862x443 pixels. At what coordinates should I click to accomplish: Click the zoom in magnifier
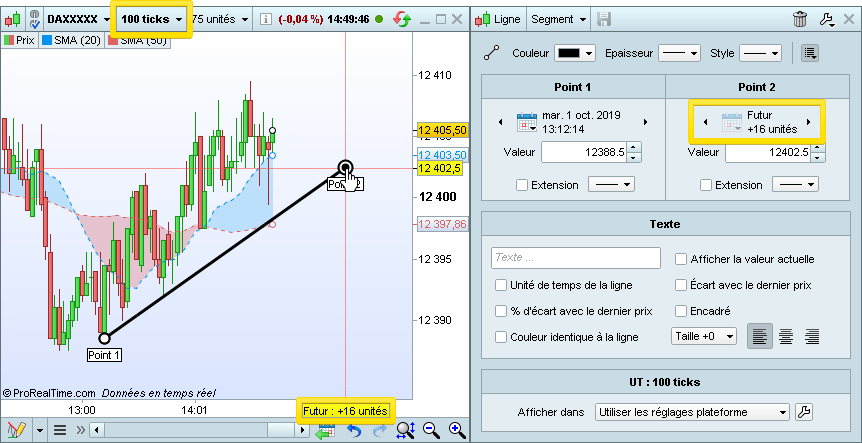(x=457, y=430)
